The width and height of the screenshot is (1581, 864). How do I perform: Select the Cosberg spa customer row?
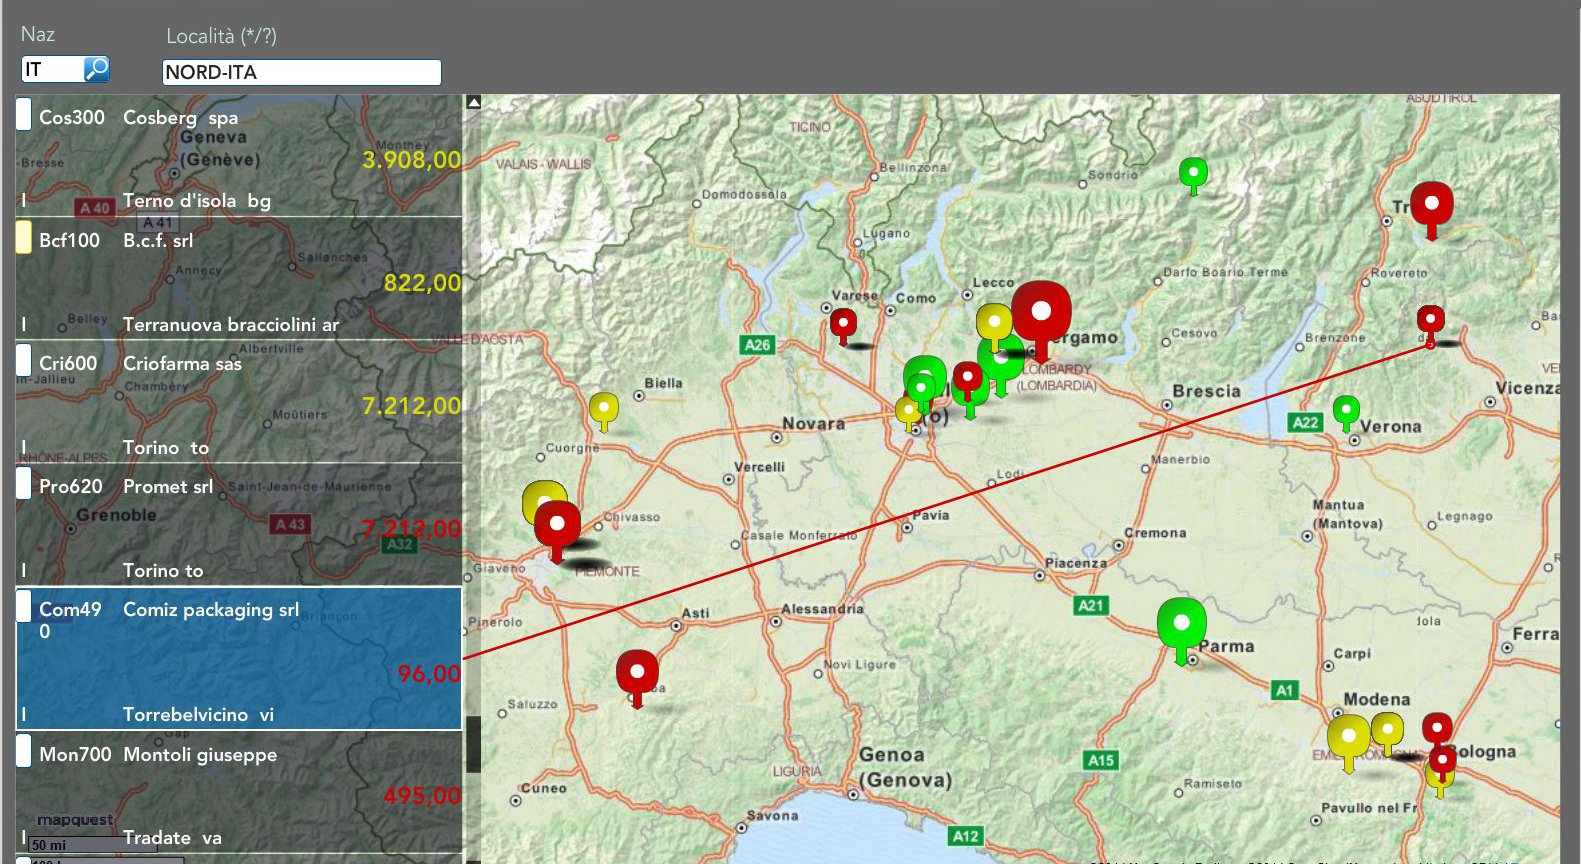pos(239,156)
